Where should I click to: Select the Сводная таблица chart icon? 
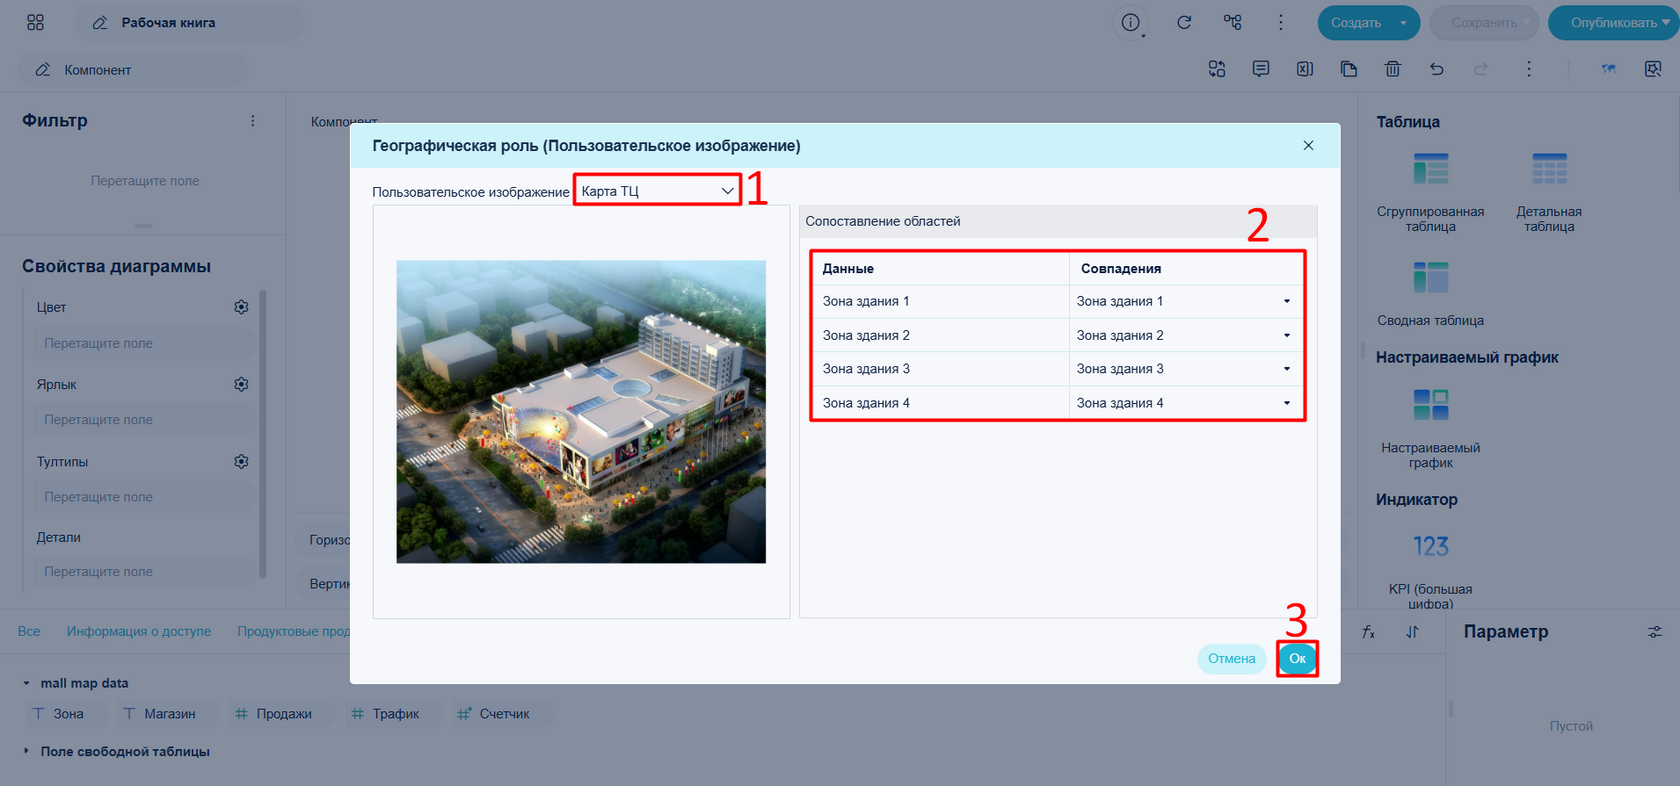pyautogui.click(x=1430, y=278)
